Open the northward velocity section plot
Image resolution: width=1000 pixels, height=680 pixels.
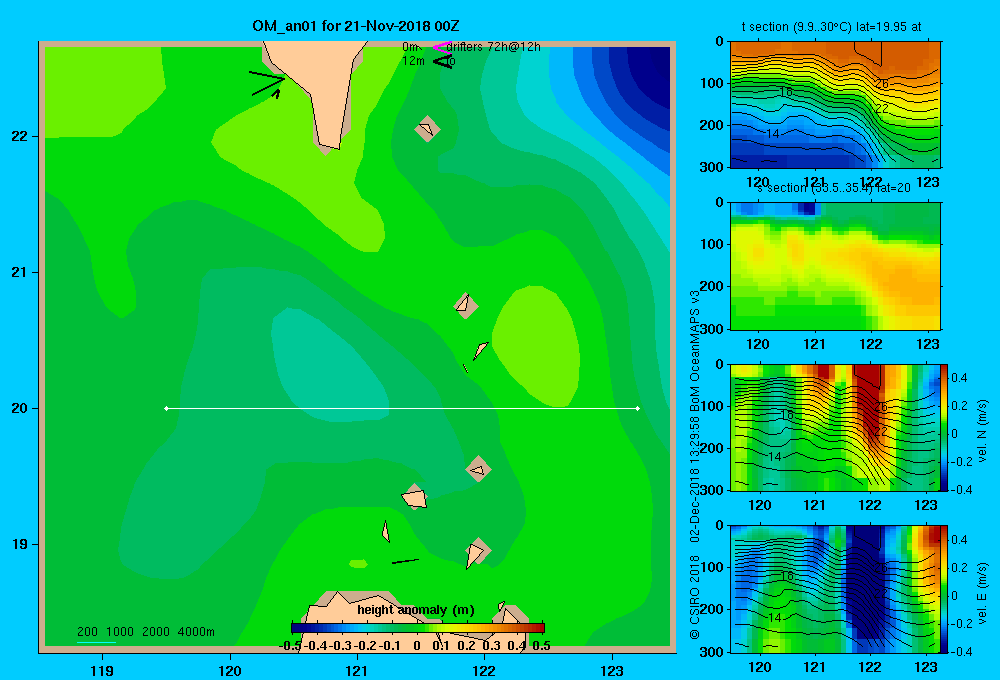[835, 427]
